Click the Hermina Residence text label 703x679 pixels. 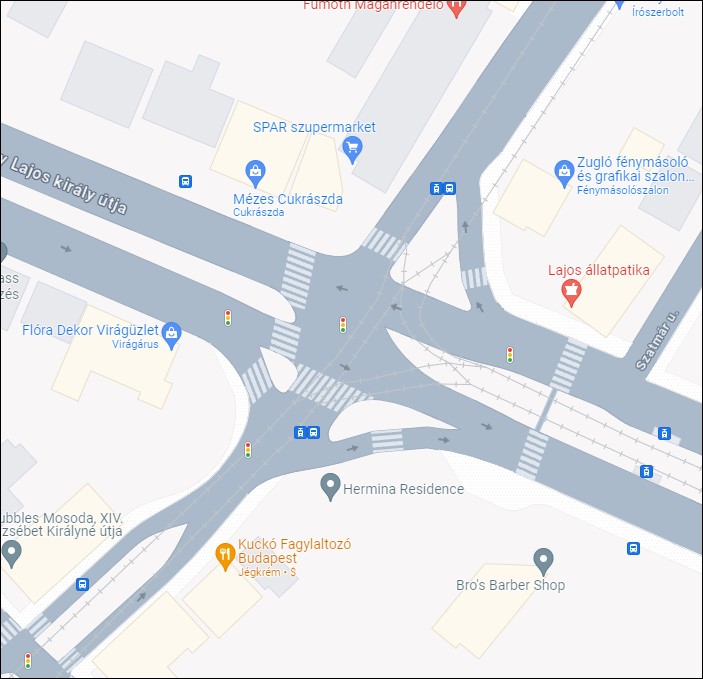coord(404,489)
